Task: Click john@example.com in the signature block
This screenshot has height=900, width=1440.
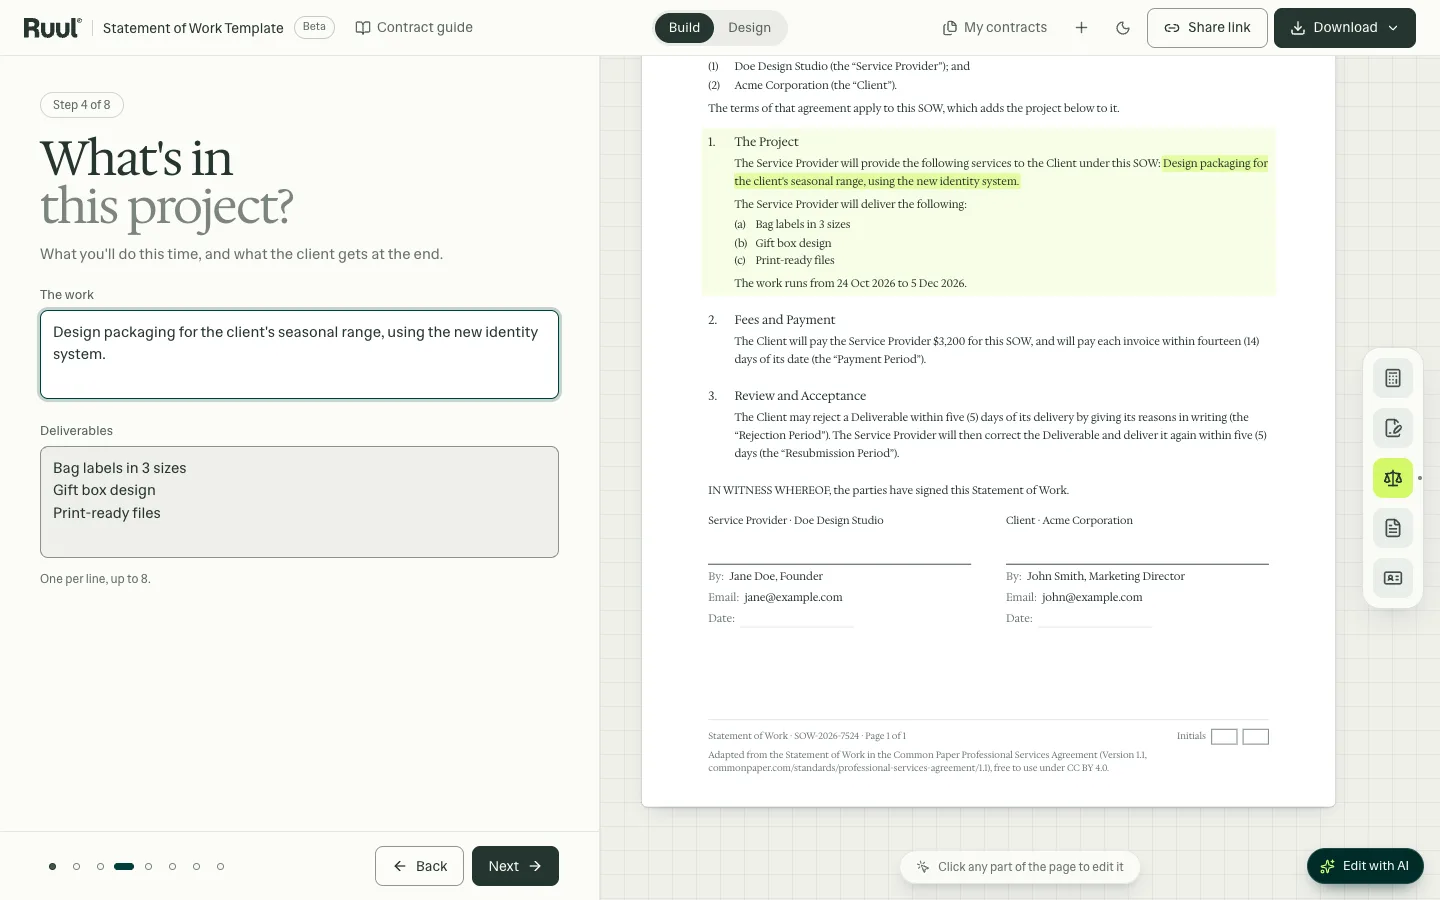Action: tap(1092, 597)
